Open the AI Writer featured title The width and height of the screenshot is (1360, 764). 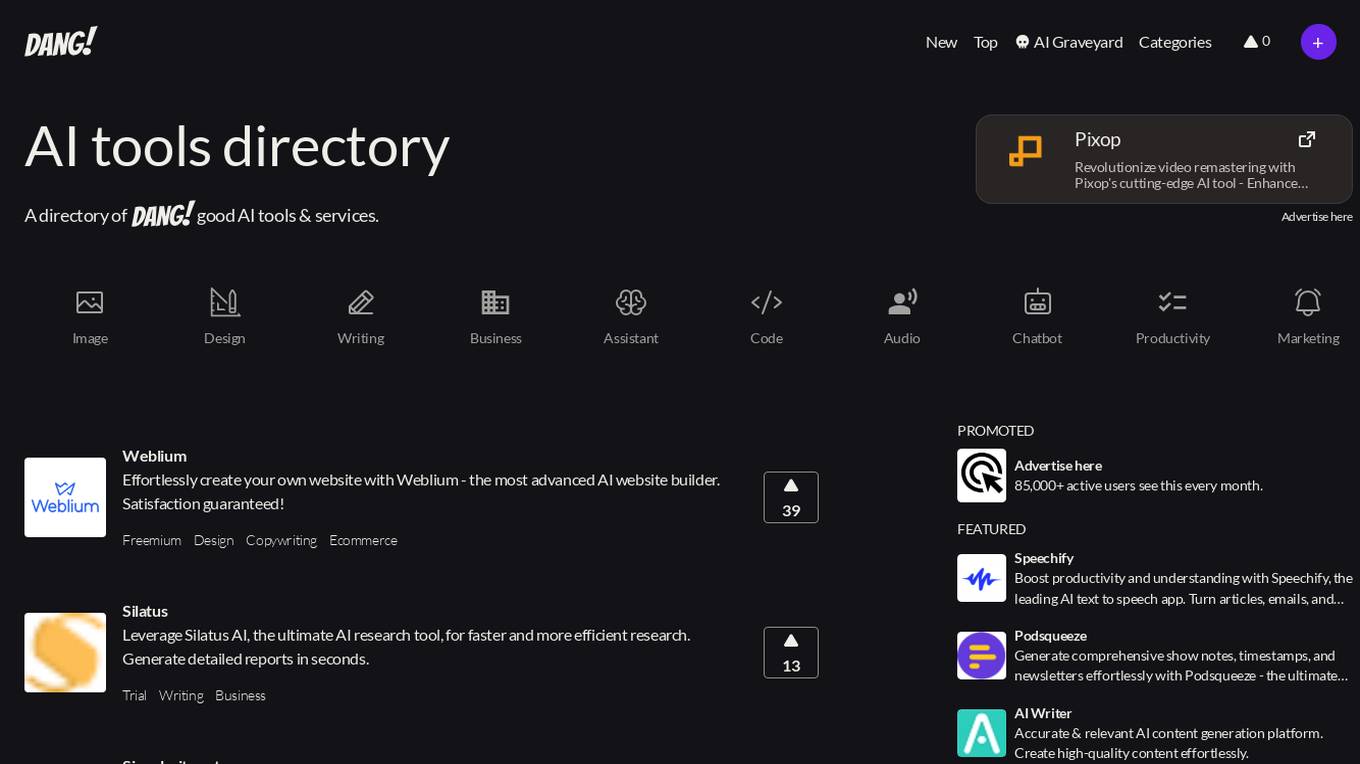point(1043,713)
